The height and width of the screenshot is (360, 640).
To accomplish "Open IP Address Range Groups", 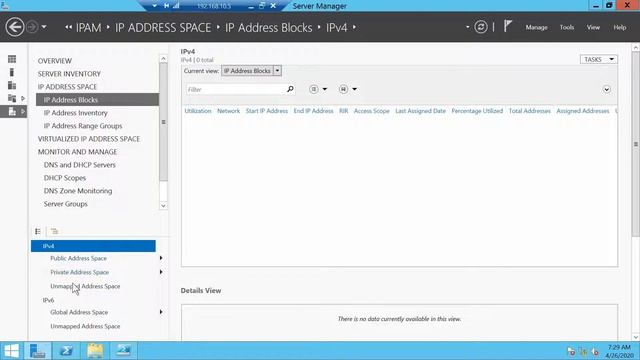I will pos(83,126).
